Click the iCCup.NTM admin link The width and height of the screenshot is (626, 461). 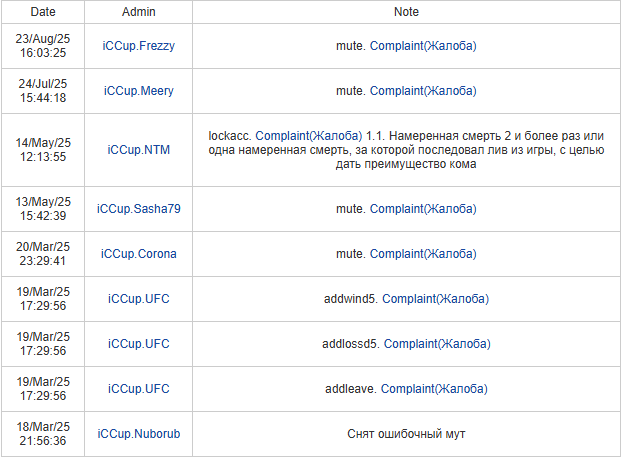[138, 149]
